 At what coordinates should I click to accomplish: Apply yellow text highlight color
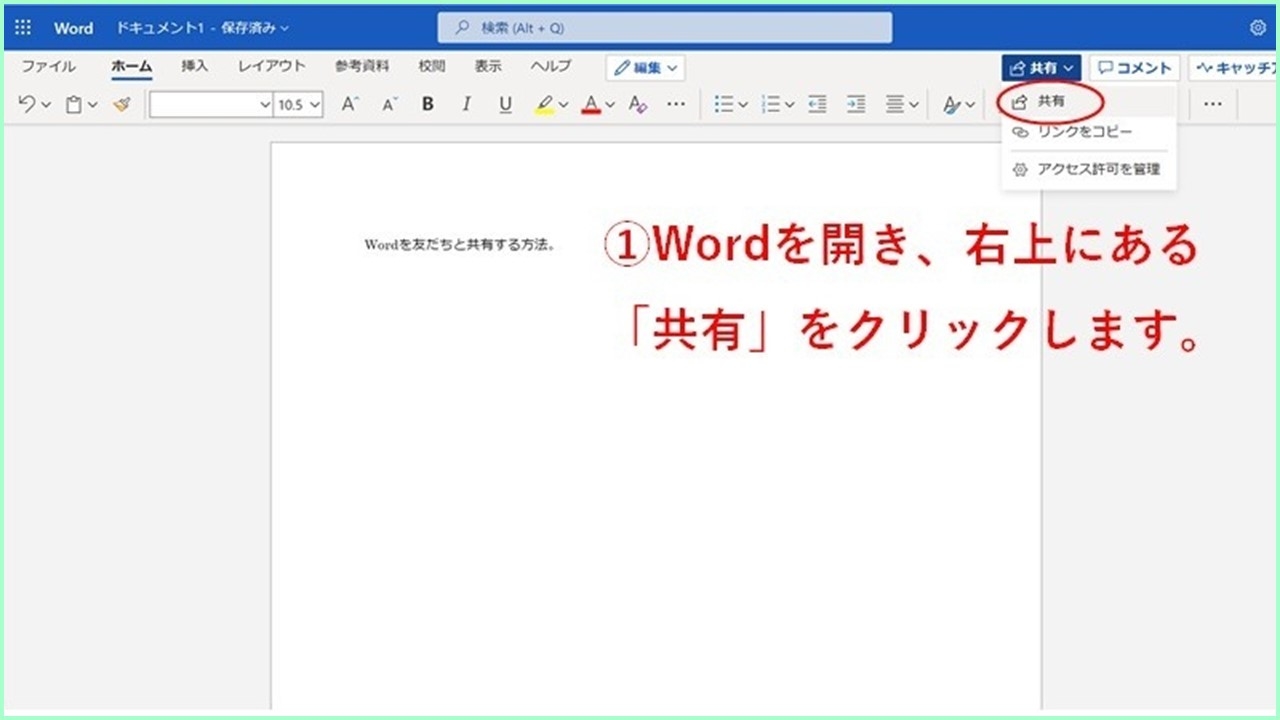pos(544,104)
